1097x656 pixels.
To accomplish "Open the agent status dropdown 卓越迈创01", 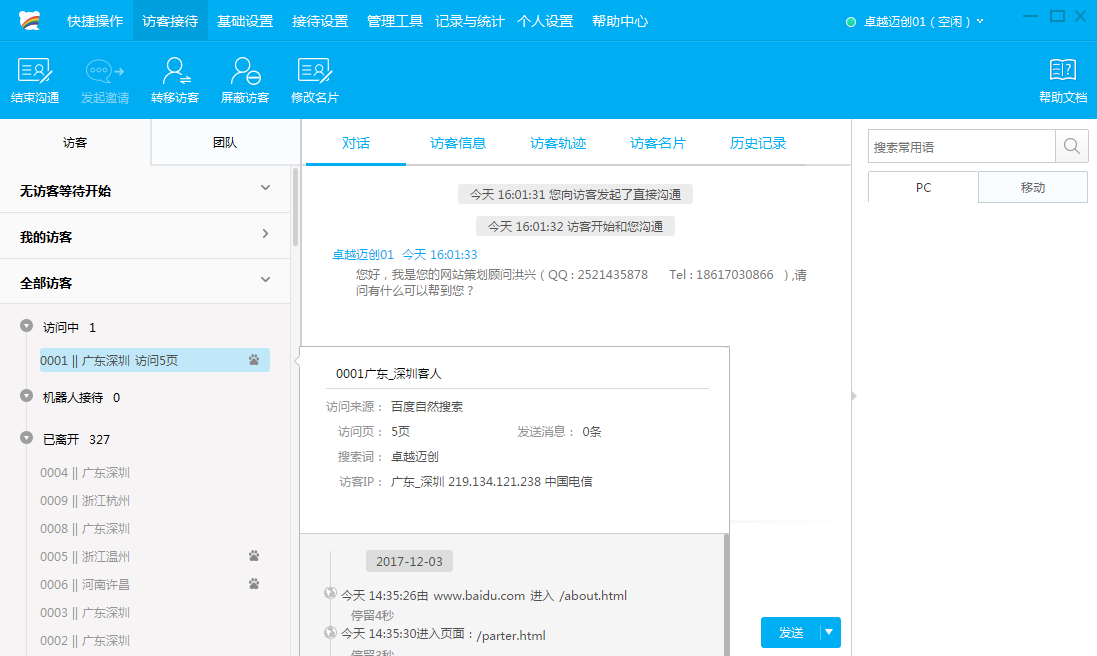I will click(x=980, y=21).
